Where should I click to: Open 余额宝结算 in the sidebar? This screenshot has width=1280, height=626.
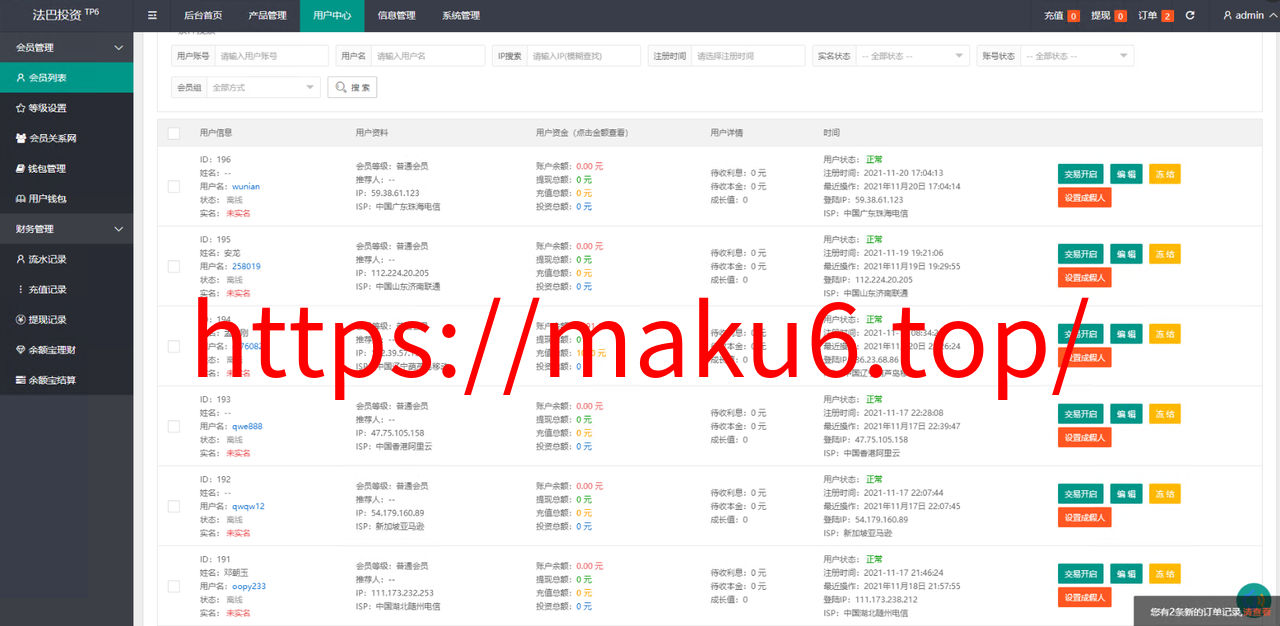click(66, 380)
